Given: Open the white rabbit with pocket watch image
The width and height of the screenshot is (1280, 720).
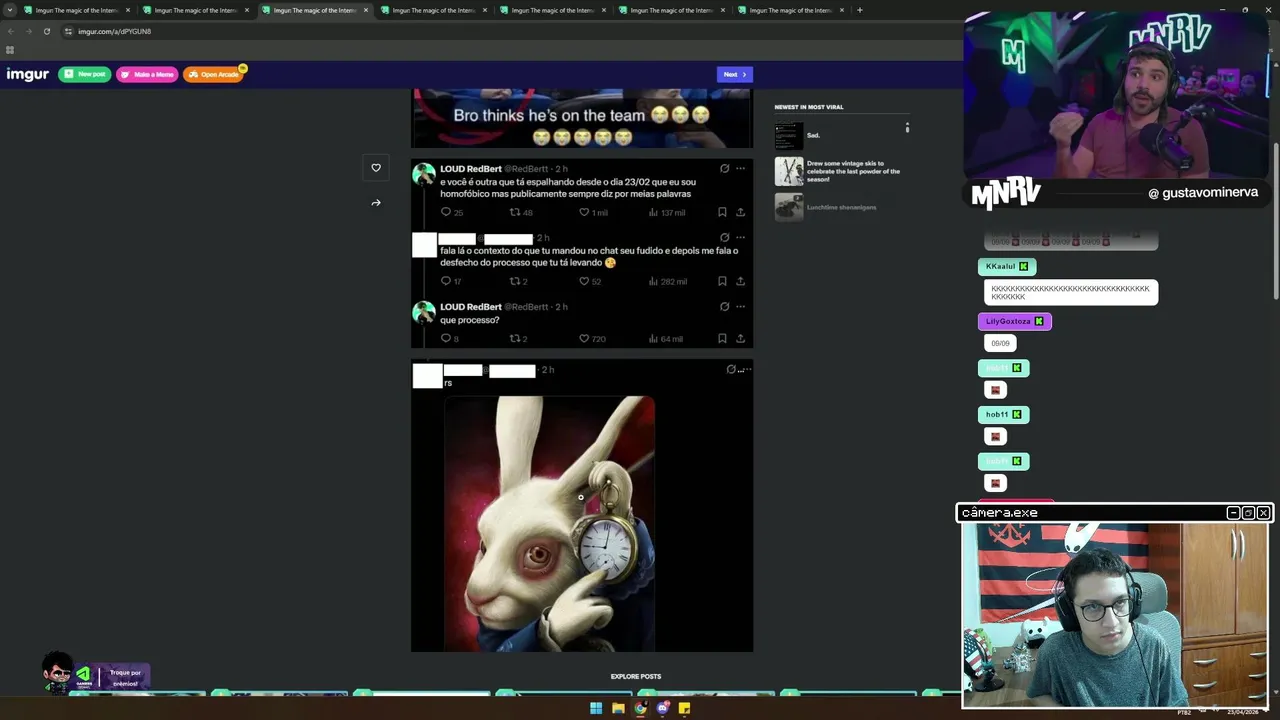Looking at the screenshot, I should pos(550,523).
